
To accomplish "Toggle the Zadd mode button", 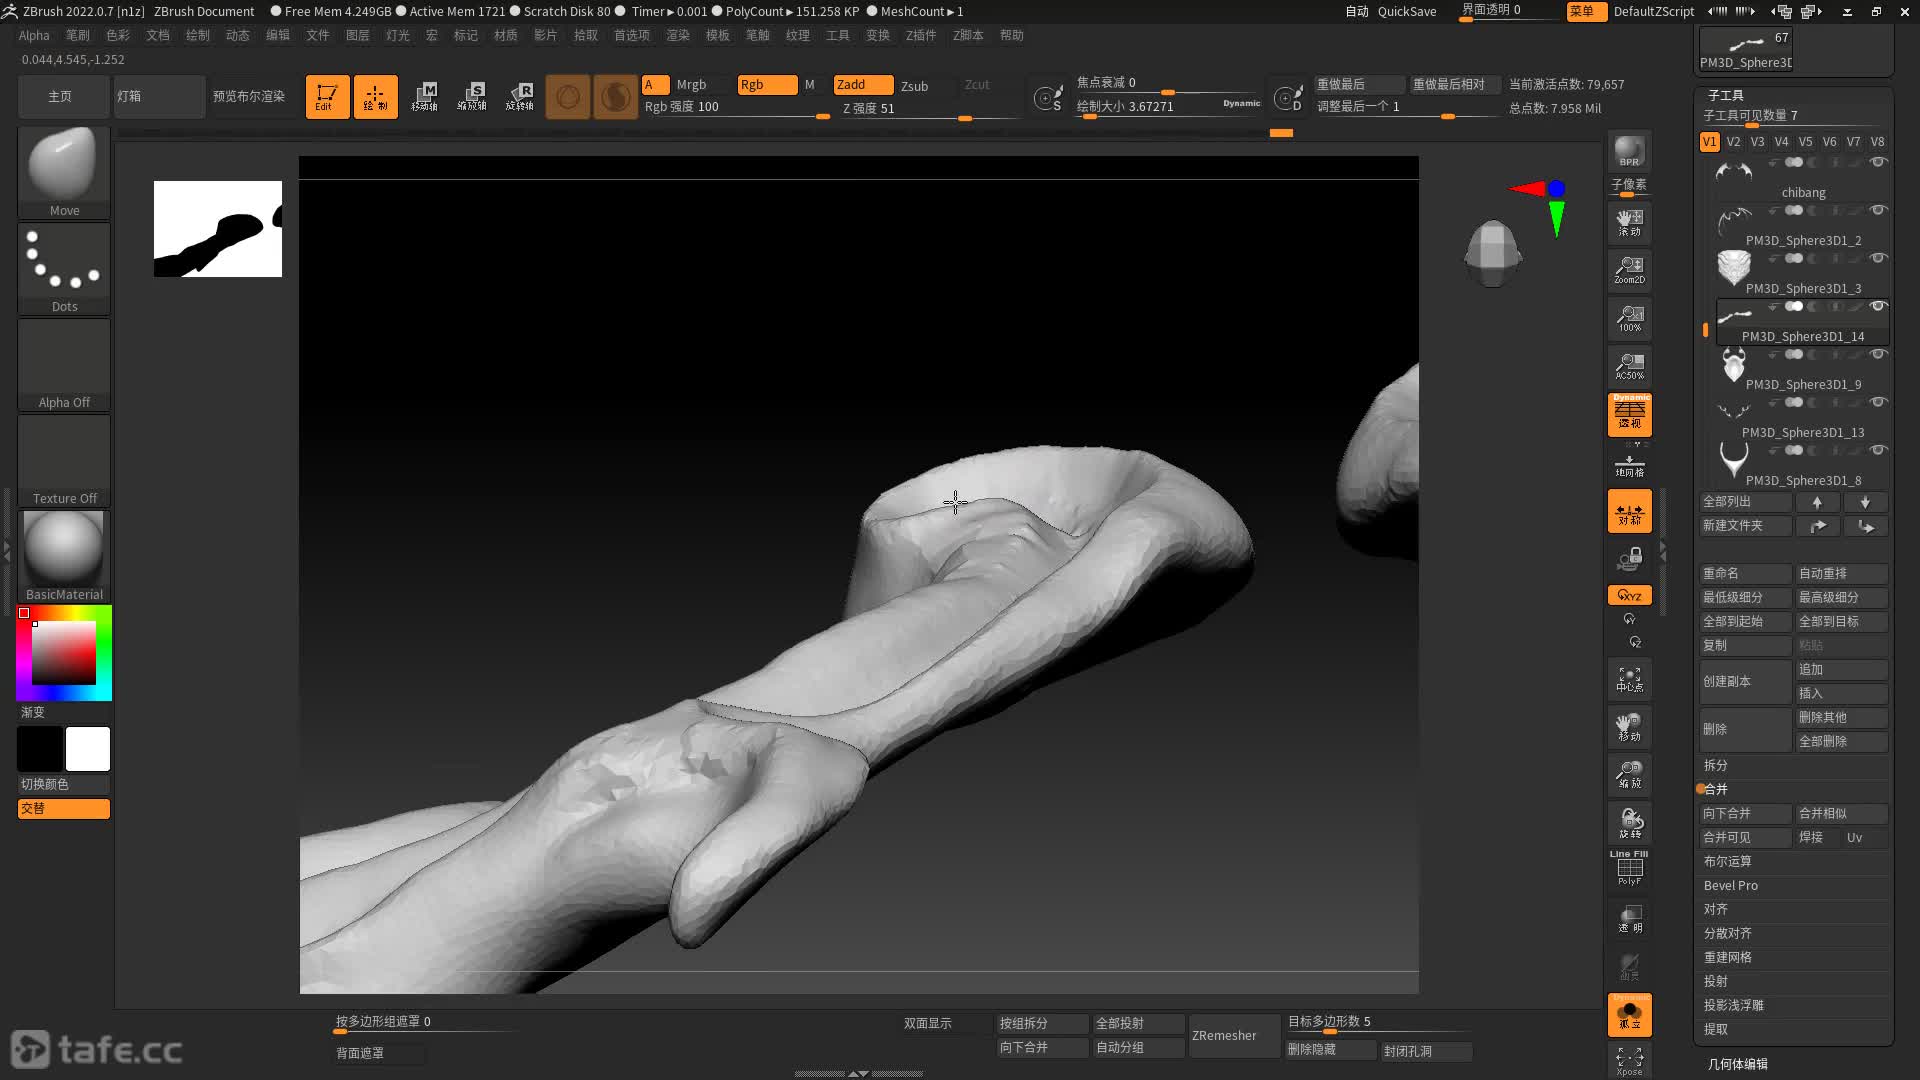I will click(863, 85).
